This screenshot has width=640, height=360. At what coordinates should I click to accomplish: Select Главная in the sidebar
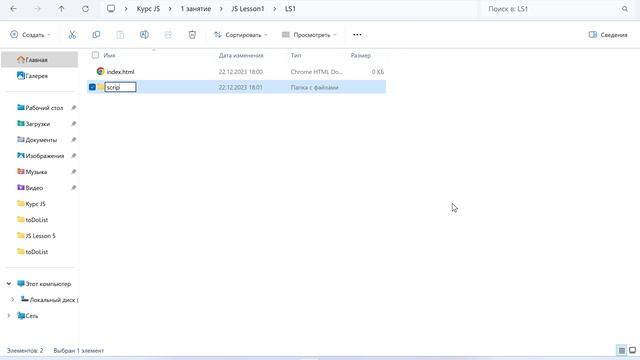tap(40, 60)
